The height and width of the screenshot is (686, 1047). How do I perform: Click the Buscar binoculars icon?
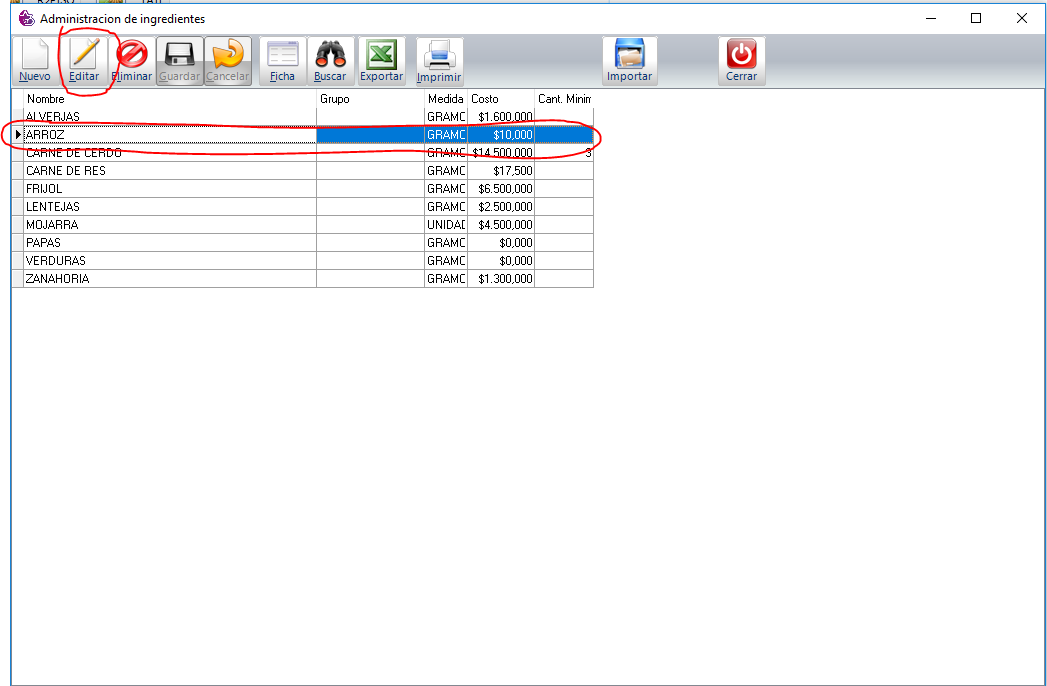[330, 54]
